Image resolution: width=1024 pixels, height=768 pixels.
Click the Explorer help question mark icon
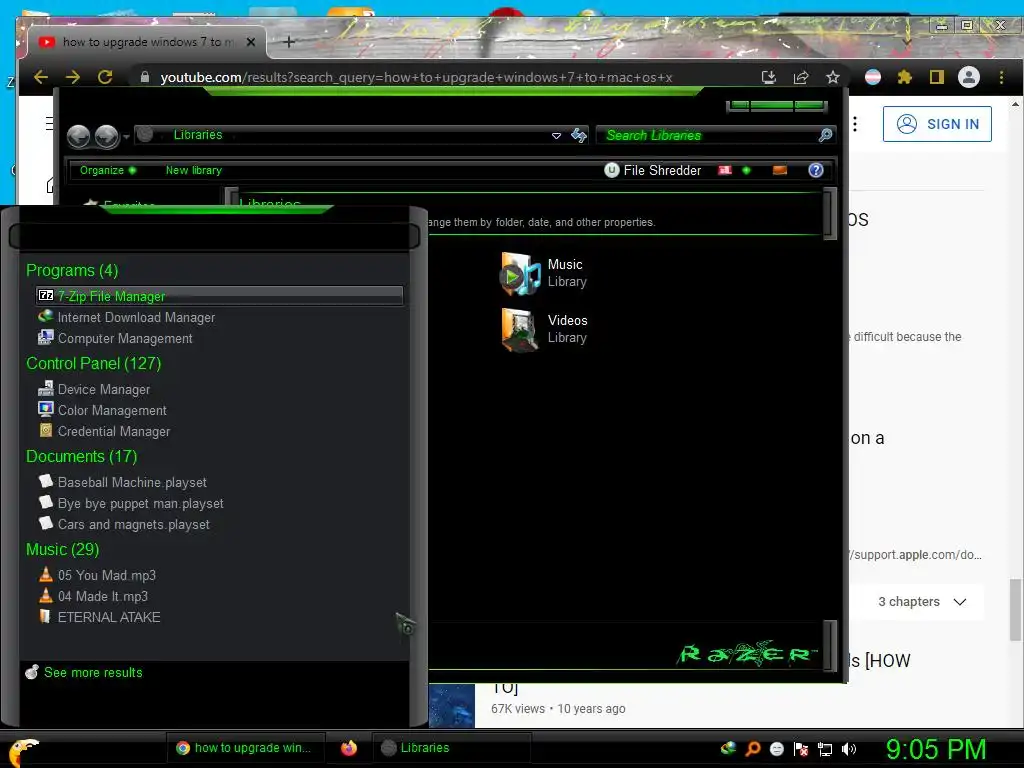(816, 170)
